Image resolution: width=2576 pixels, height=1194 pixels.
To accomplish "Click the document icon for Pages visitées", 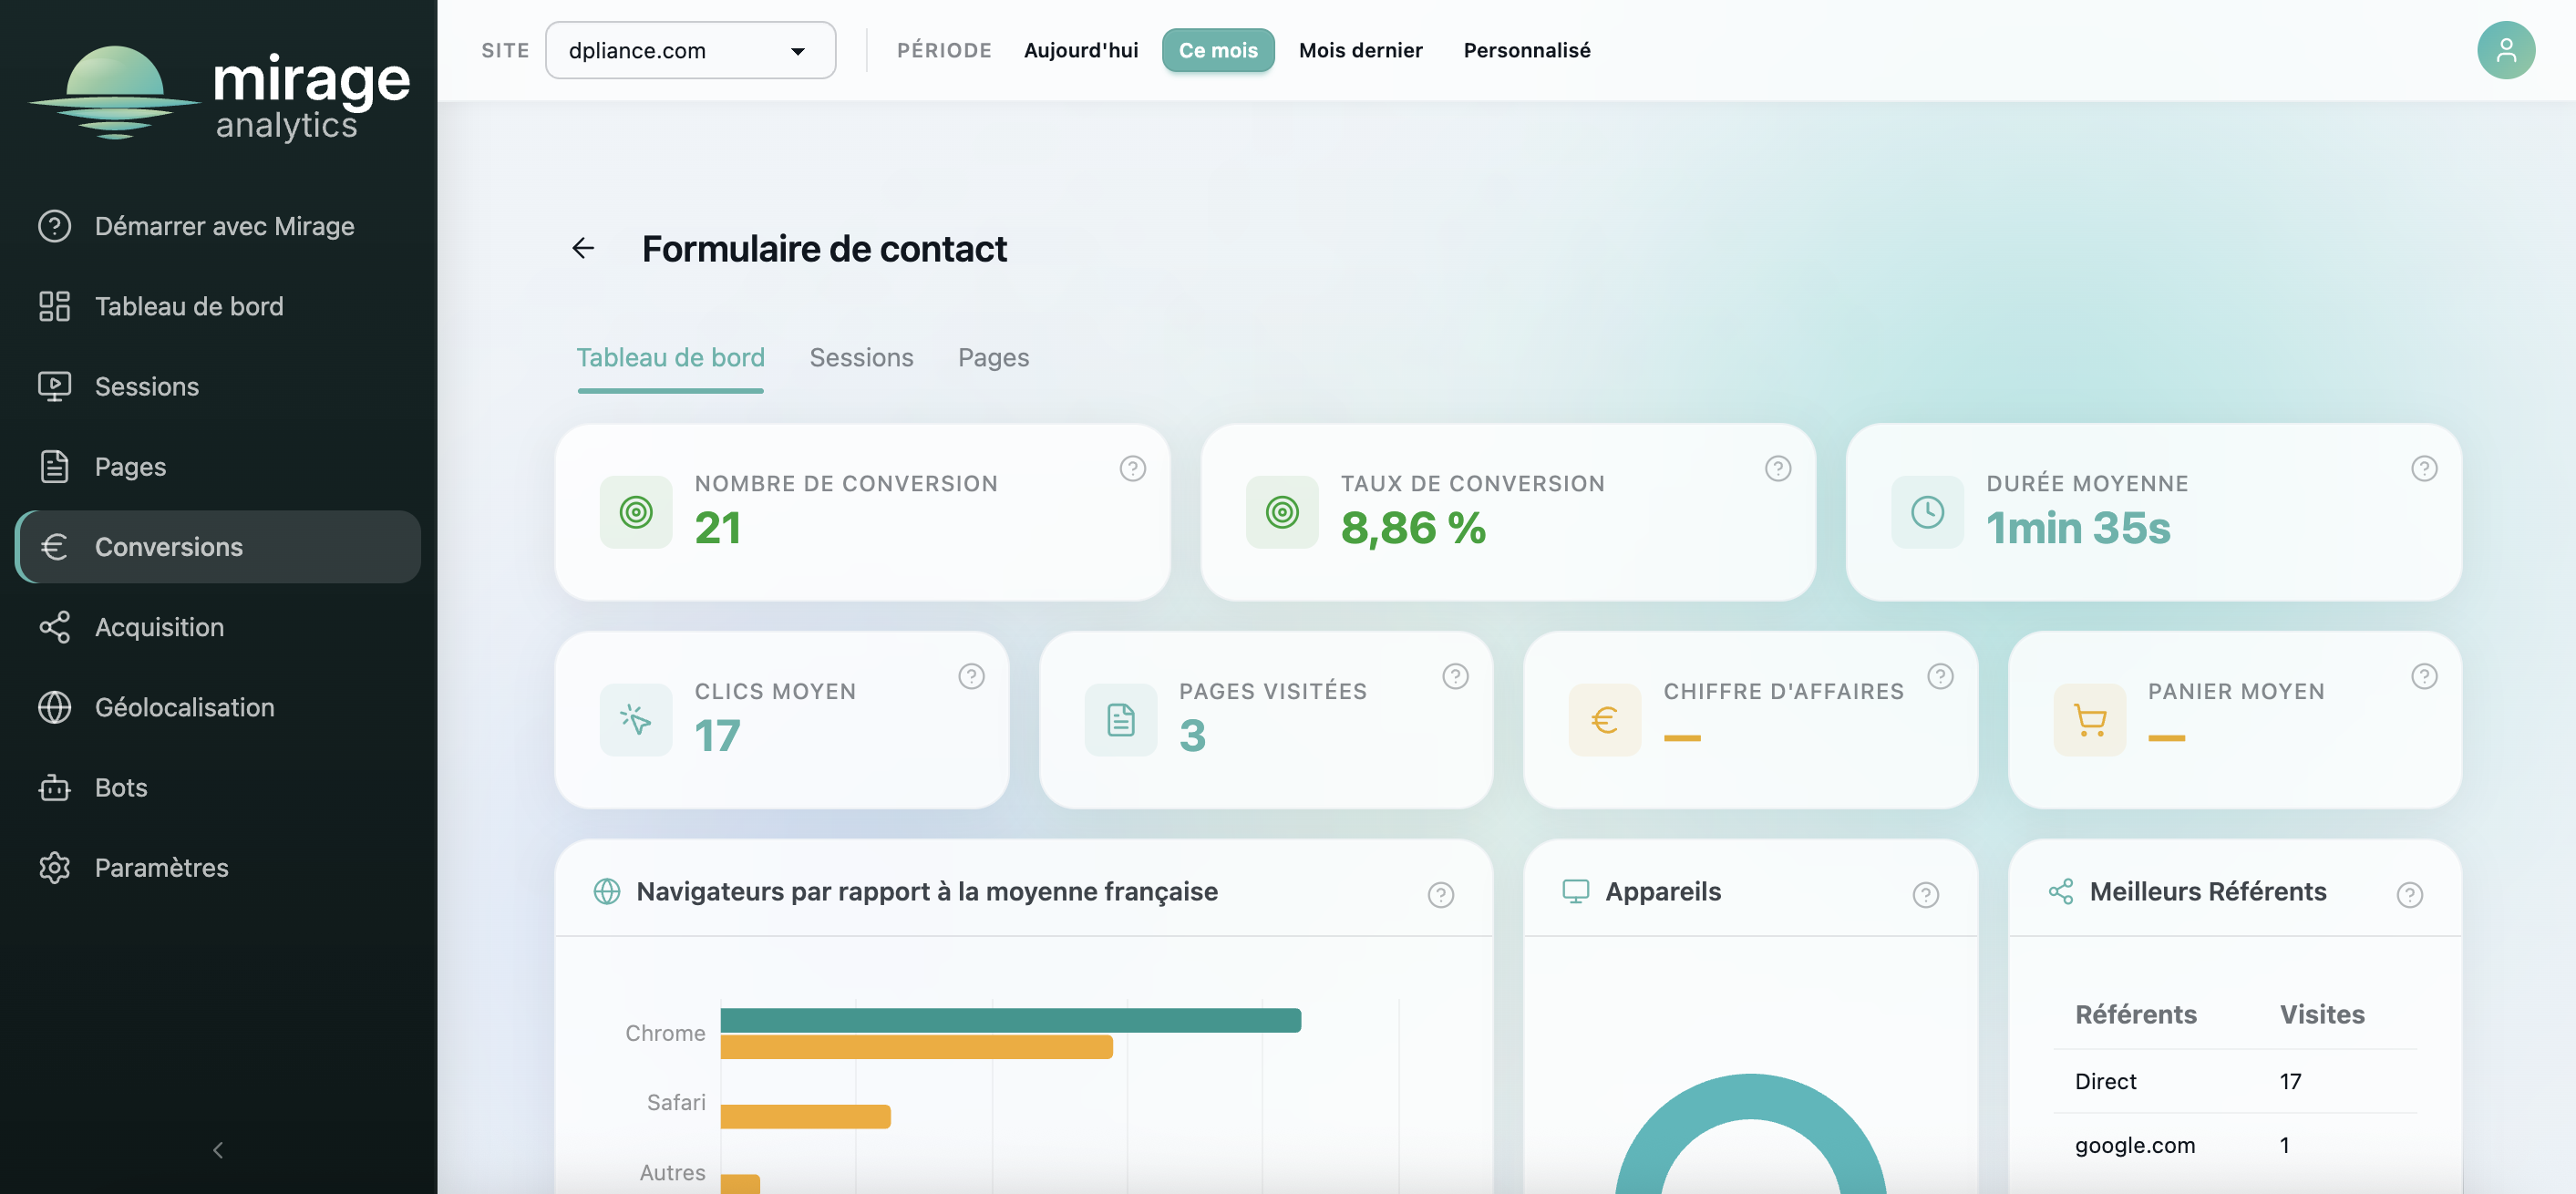I will click(x=1120, y=720).
